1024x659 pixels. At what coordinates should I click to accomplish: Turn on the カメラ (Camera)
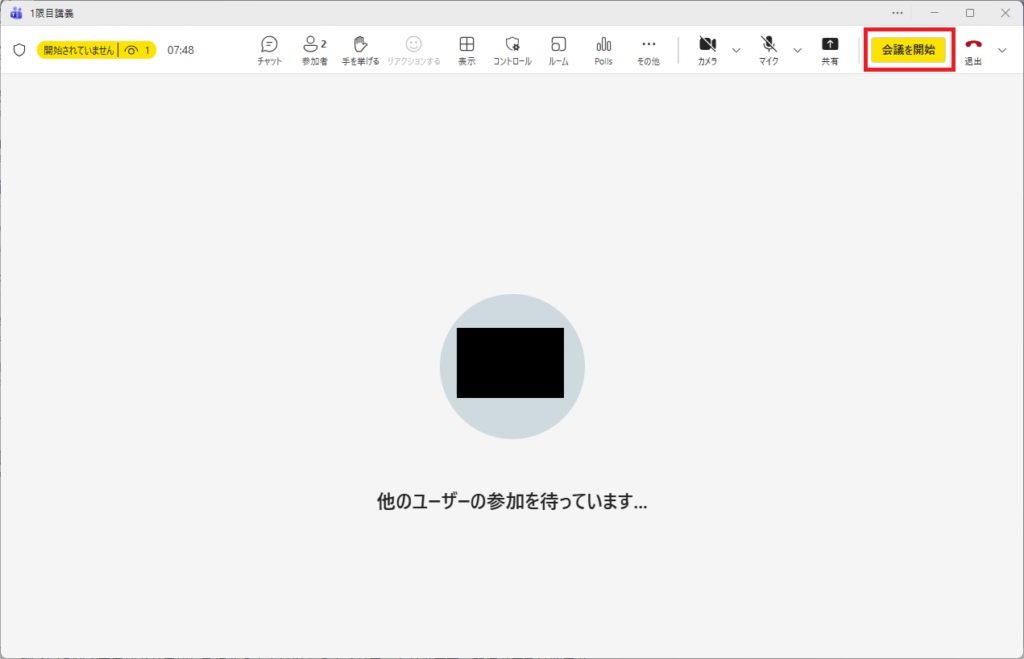(x=707, y=49)
